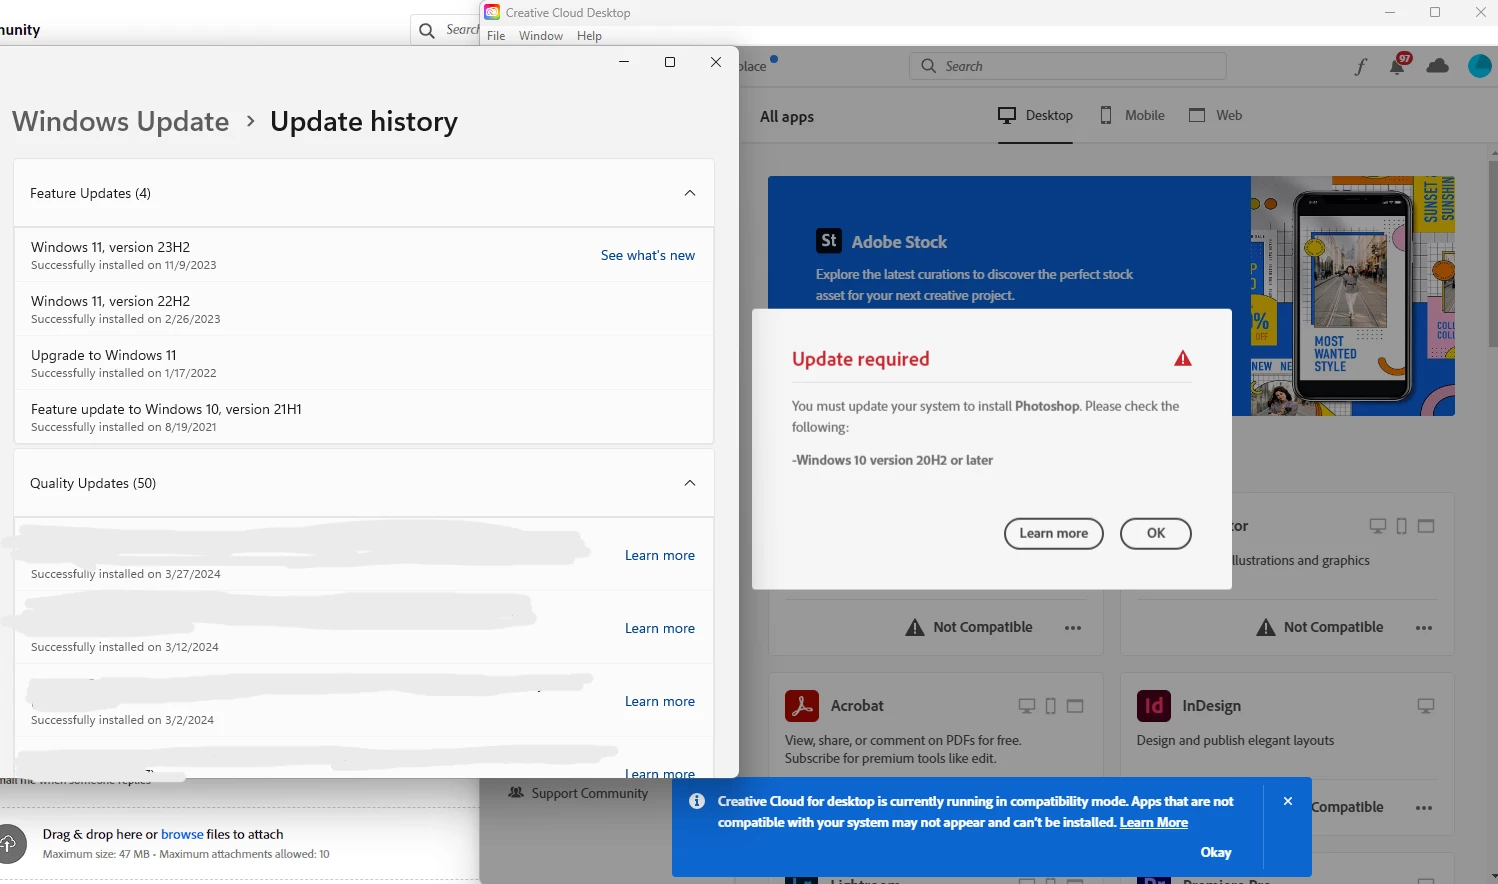Click the Acrobat app icon

click(802, 706)
